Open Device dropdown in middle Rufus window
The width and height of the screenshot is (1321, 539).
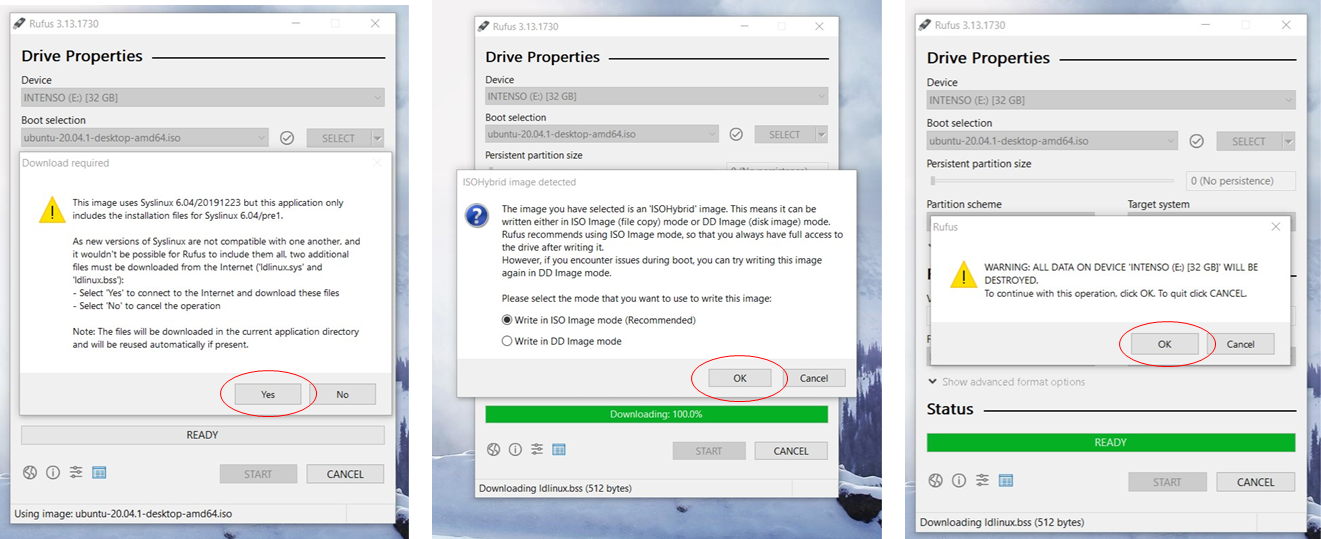click(x=656, y=96)
